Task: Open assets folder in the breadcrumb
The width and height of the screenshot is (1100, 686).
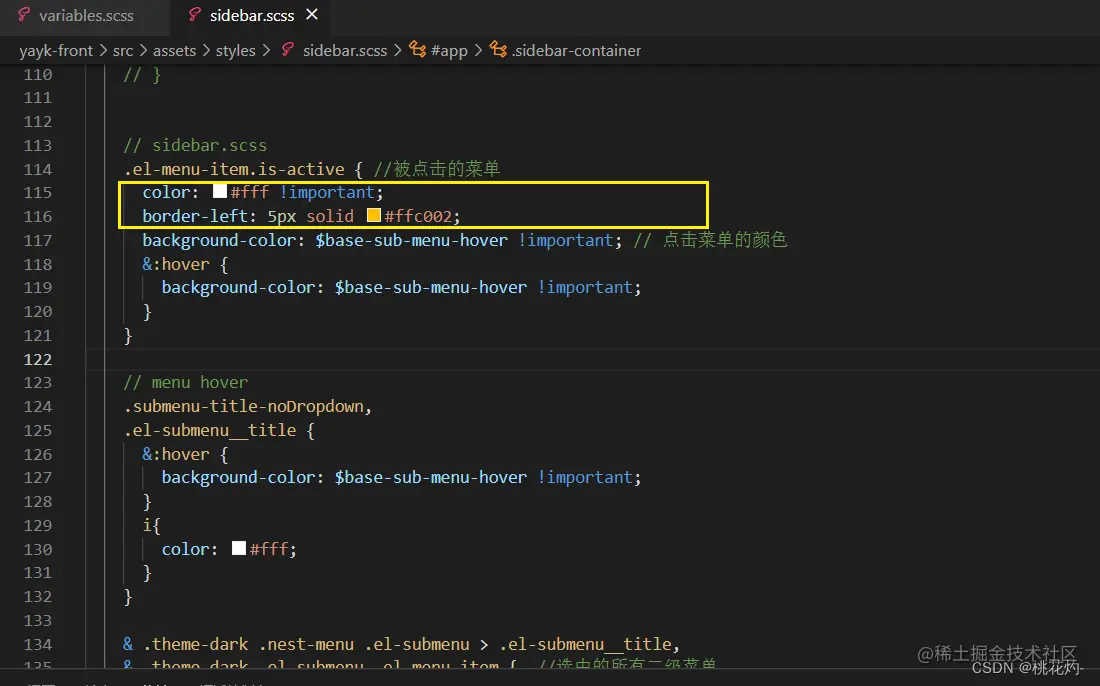Action: [x=174, y=51]
